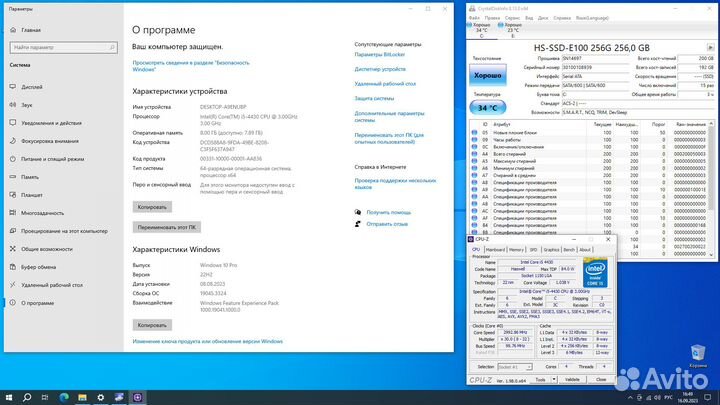Open Task View on taskbar
Image resolution: width=720 pixels, height=405 pixels.
[x=45, y=397]
